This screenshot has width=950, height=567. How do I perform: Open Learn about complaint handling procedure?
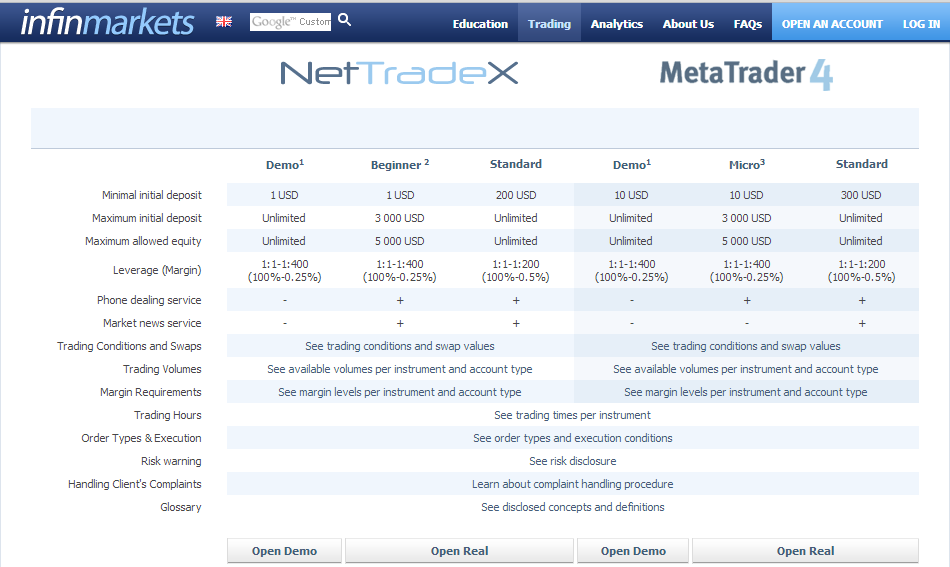573,484
